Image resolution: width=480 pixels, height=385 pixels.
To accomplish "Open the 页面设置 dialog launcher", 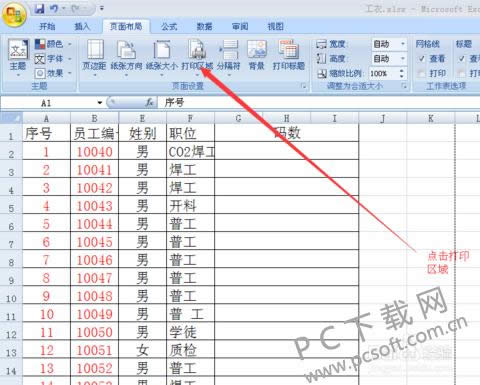I will pyautogui.click(x=304, y=86).
